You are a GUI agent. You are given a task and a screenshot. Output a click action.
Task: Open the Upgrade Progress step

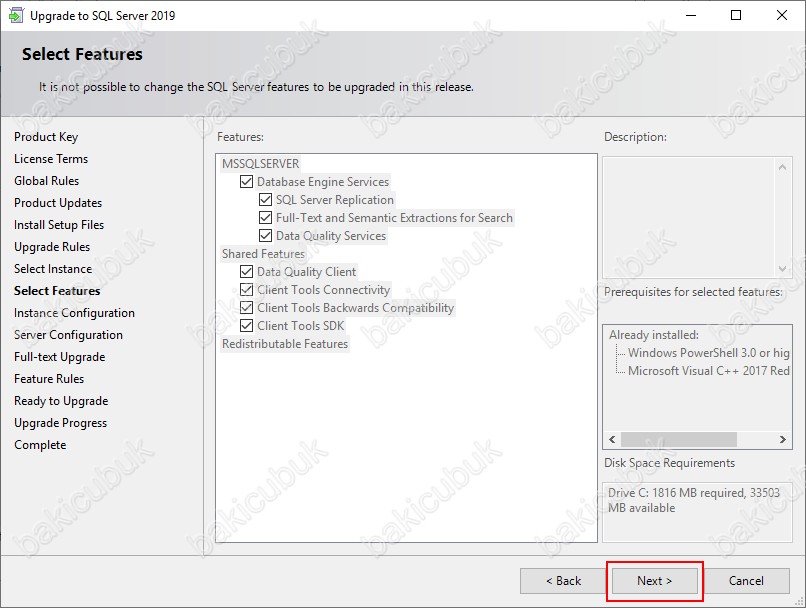61,423
